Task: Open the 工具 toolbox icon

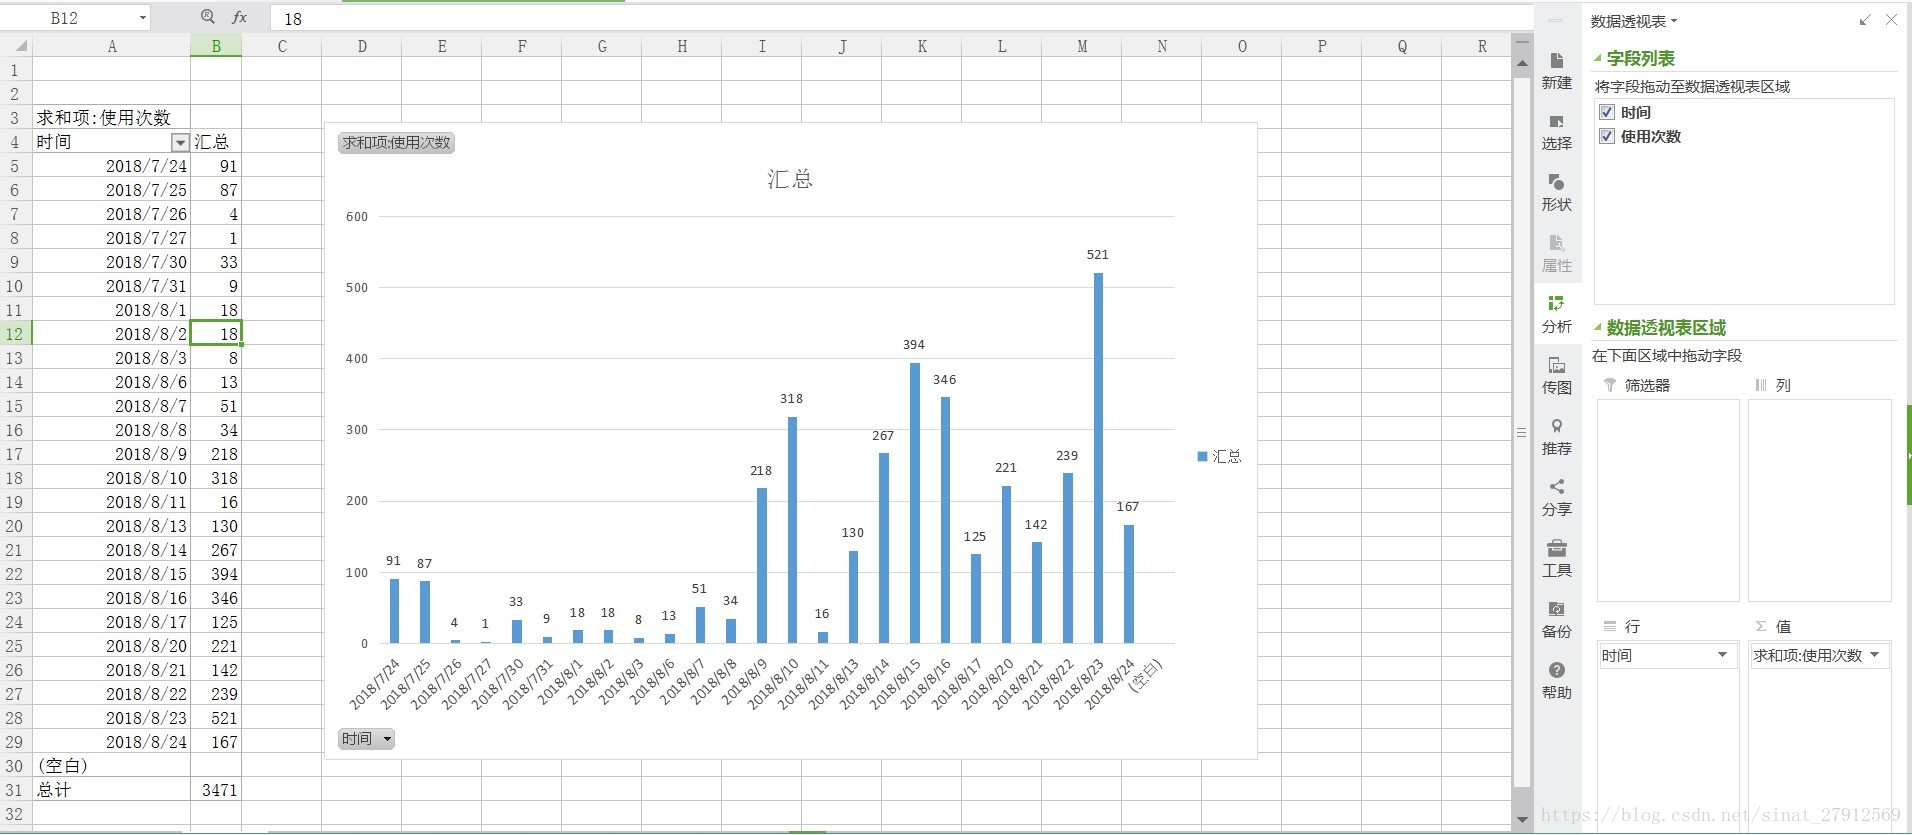Action: 1556,558
